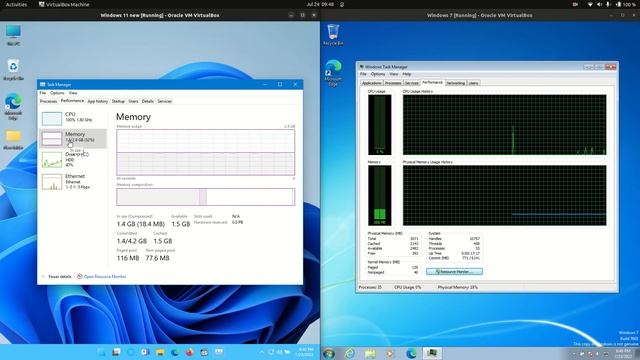640x360 pixels.
Task: Click Media Player icon on Windows 7 taskbar
Action: 391,353
